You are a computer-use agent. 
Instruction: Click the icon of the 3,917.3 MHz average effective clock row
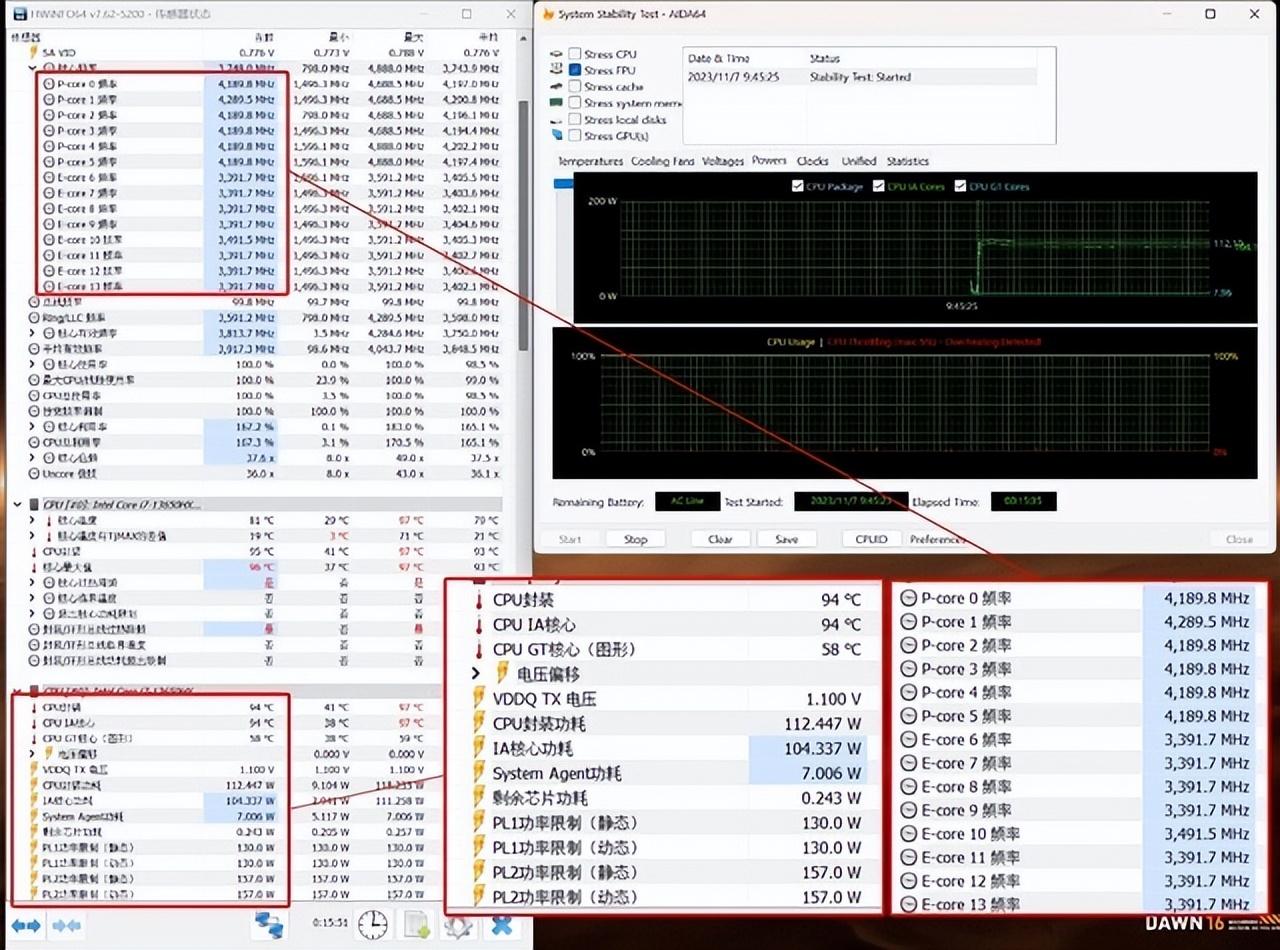point(35,349)
